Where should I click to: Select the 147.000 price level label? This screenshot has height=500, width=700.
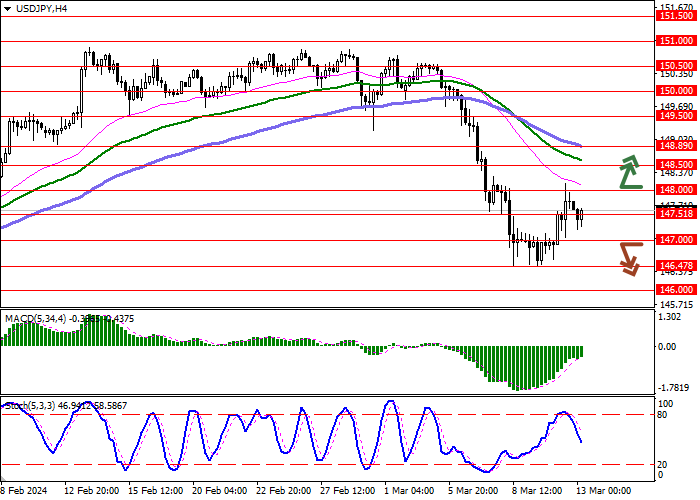click(676, 240)
